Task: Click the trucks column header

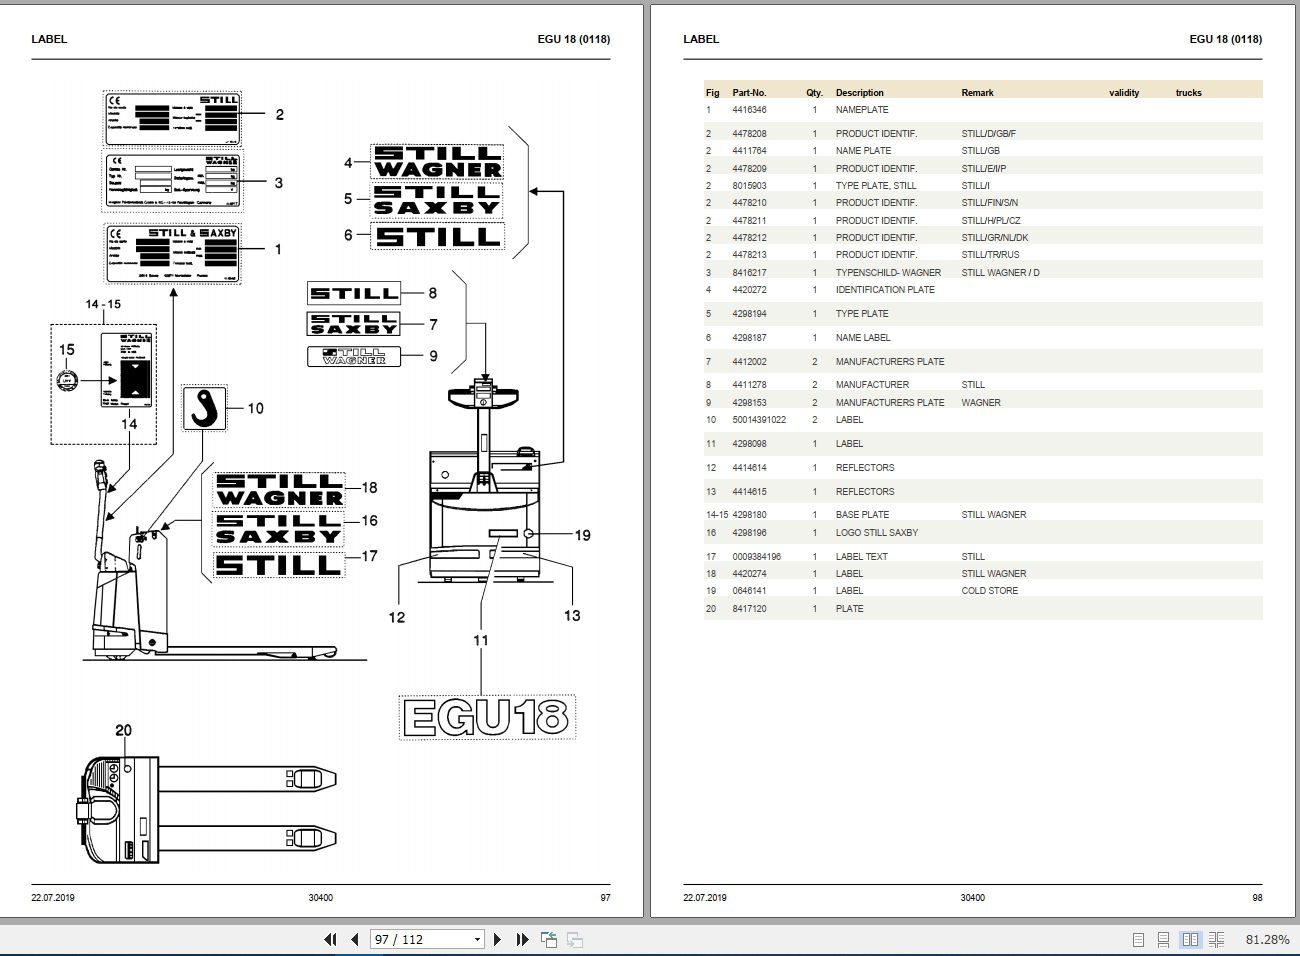Action: (1189, 93)
